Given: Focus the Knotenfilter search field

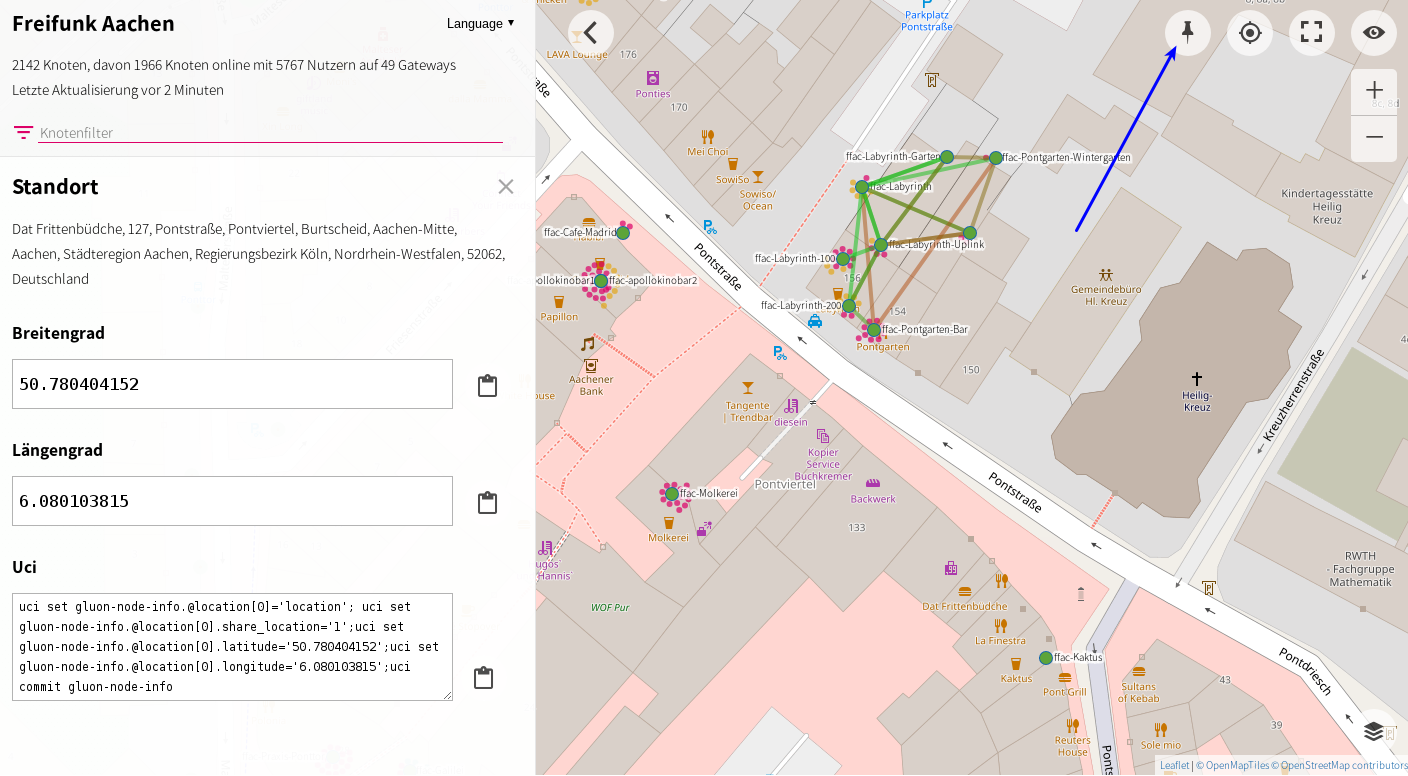Looking at the screenshot, I should [270, 133].
